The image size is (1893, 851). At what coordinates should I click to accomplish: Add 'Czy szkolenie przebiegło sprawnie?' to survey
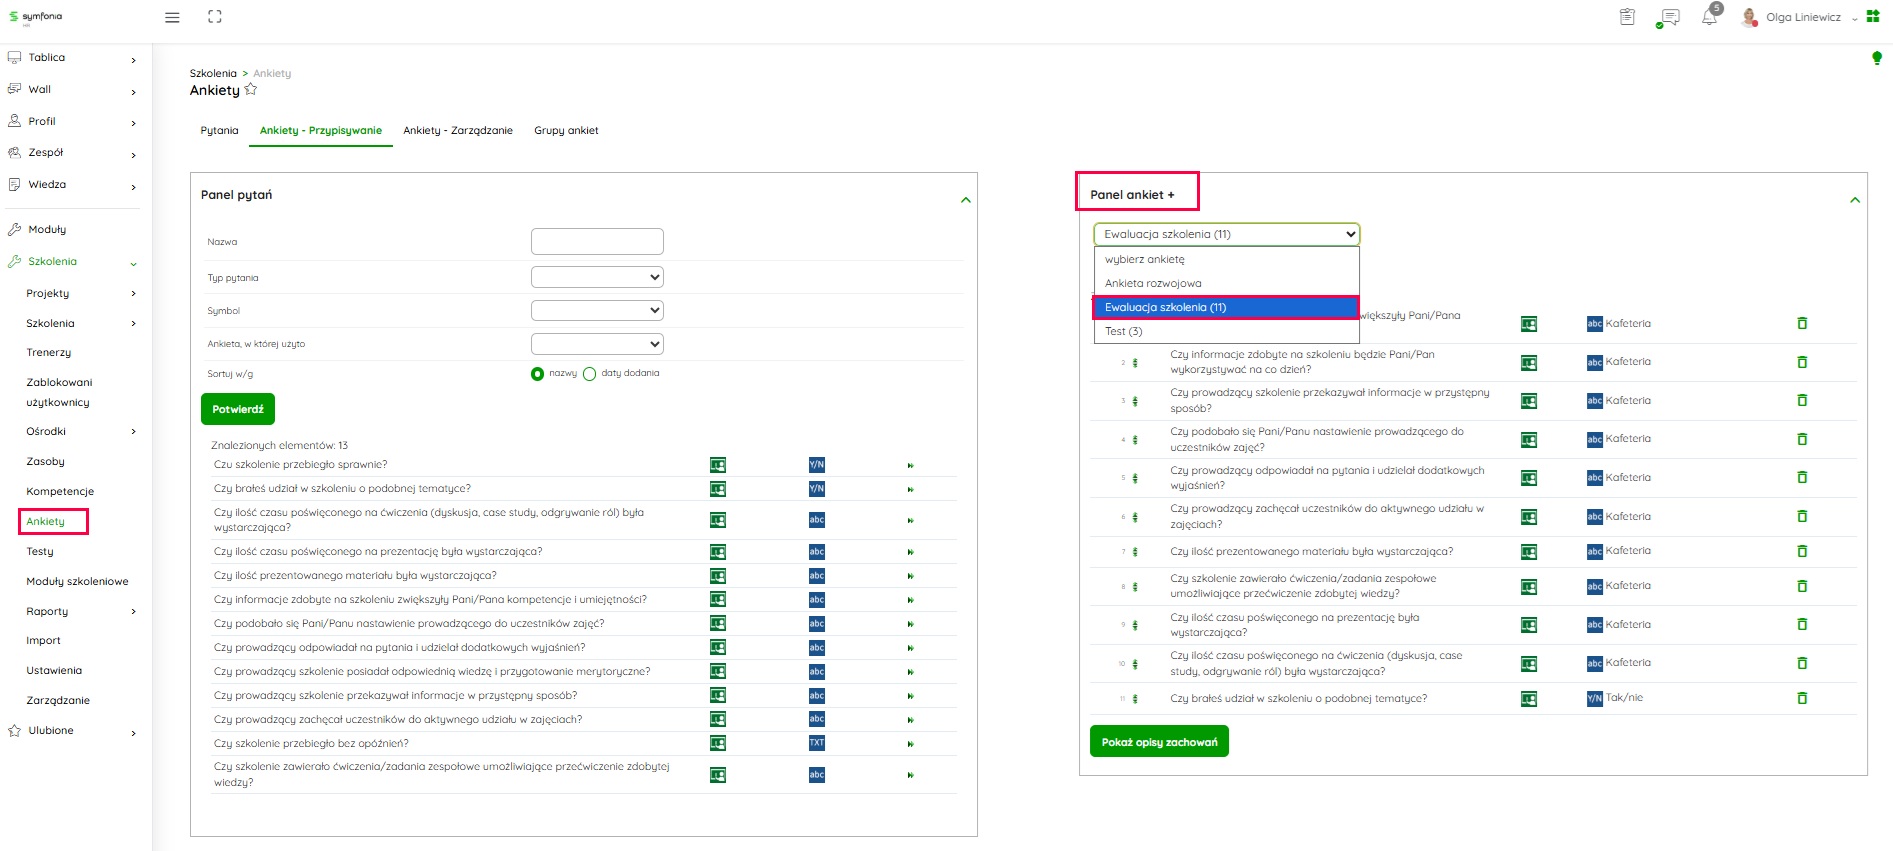[910, 465]
